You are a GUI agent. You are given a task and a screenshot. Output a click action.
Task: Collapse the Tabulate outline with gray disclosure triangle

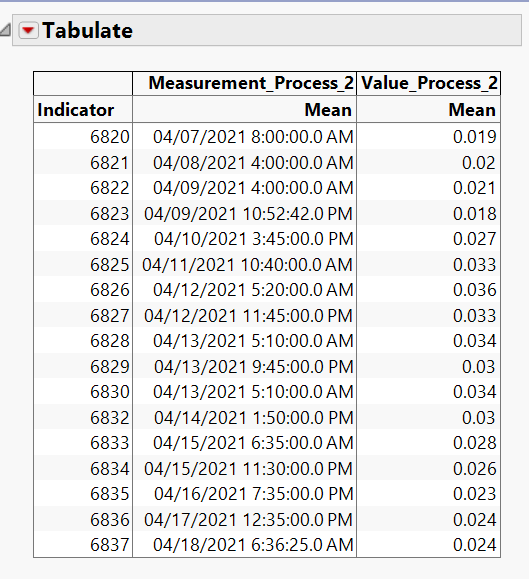coord(5,30)
